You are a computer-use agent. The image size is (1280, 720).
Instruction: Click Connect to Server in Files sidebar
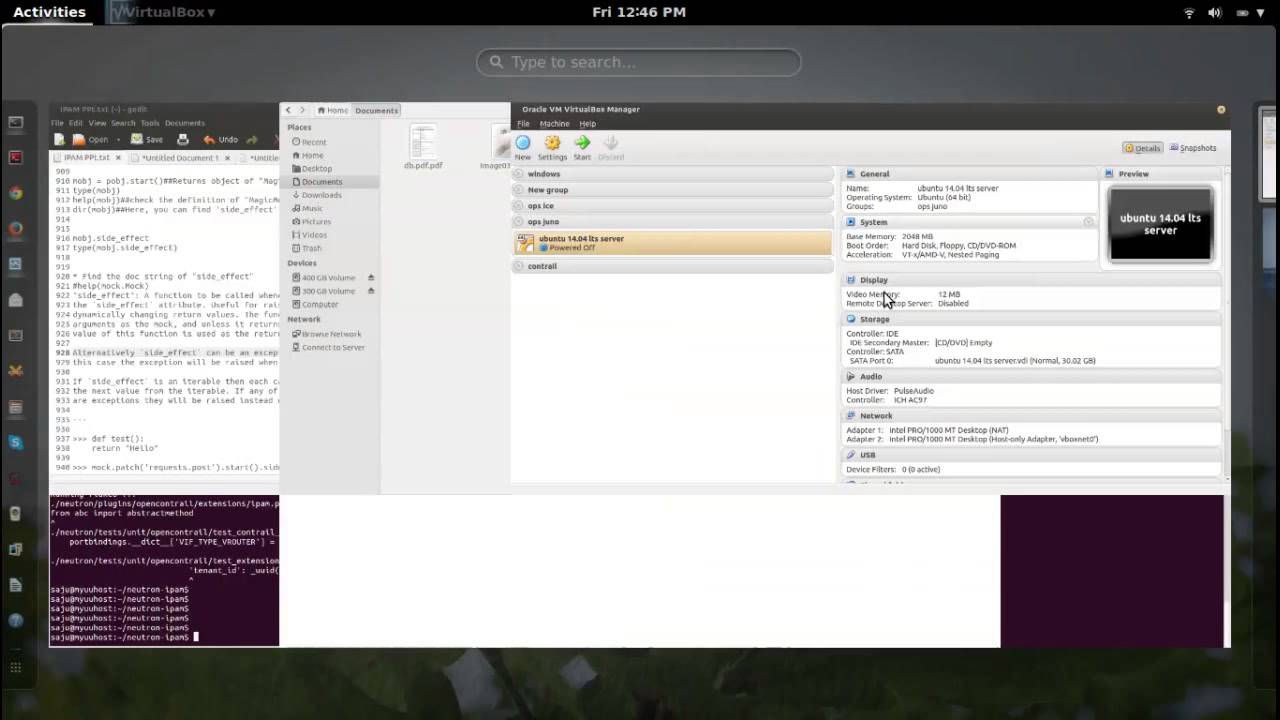[333, 347]
